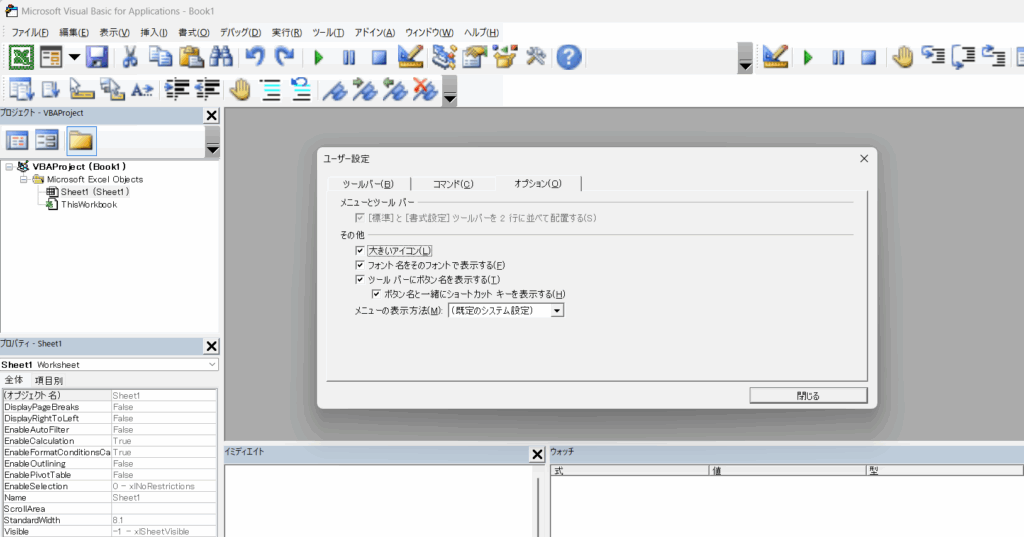This screenshot has width=1024, height=537.
Task: Open the Properties Window toolbar icon
Action: coord(475,57)
